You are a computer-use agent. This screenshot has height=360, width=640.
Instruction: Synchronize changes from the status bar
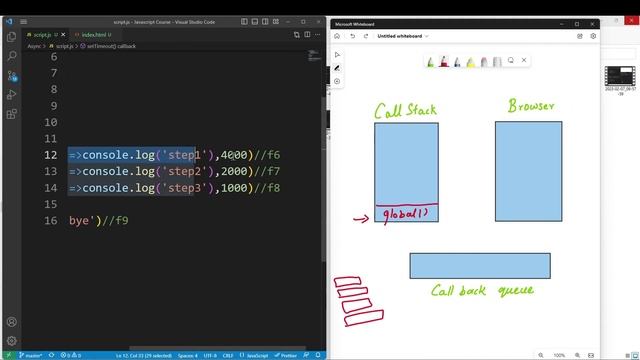click(x=51, y=356)
